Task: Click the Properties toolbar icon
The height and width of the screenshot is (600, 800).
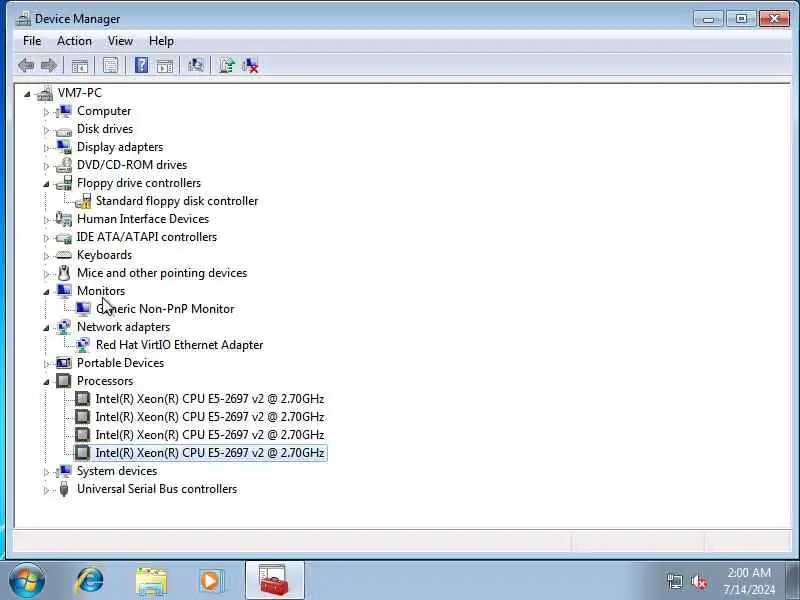Action: tap(110, 65)
